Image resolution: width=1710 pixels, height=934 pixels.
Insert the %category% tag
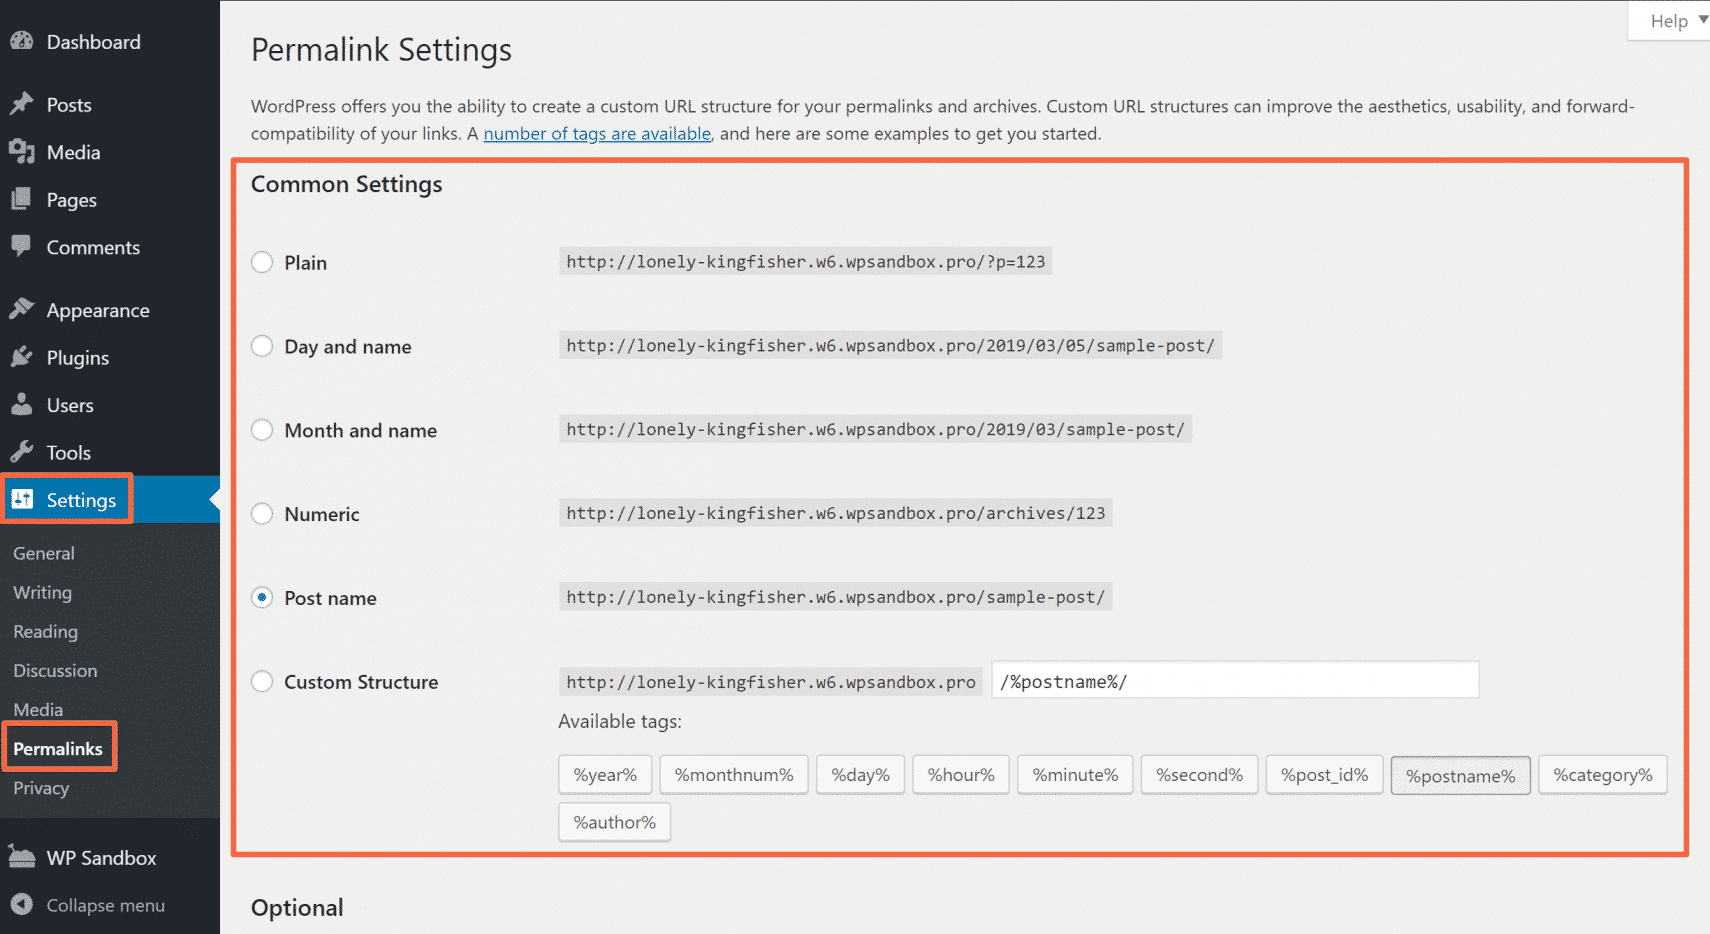click(1602, 774)
